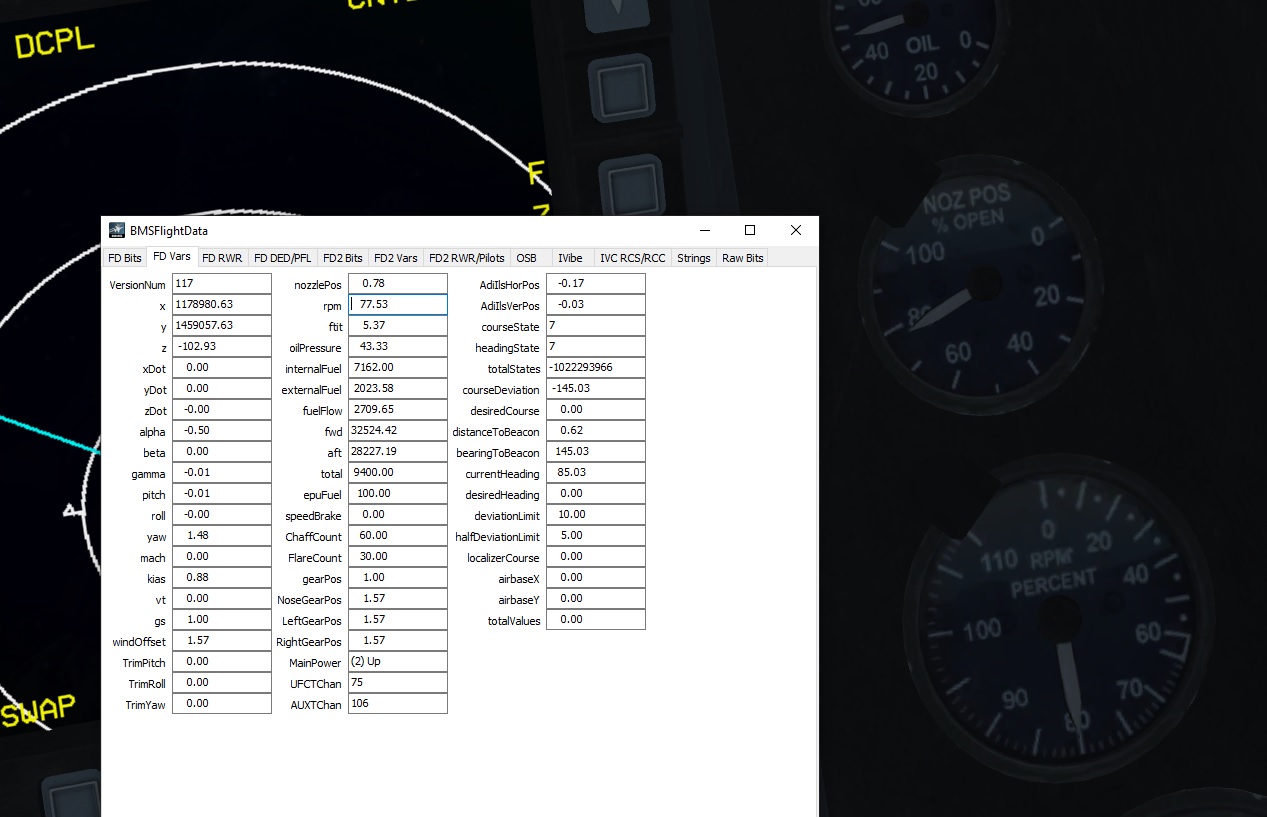This screenshot has width=1267, height=817.
Task: Click the courseState value field
Action: [596, 326]
